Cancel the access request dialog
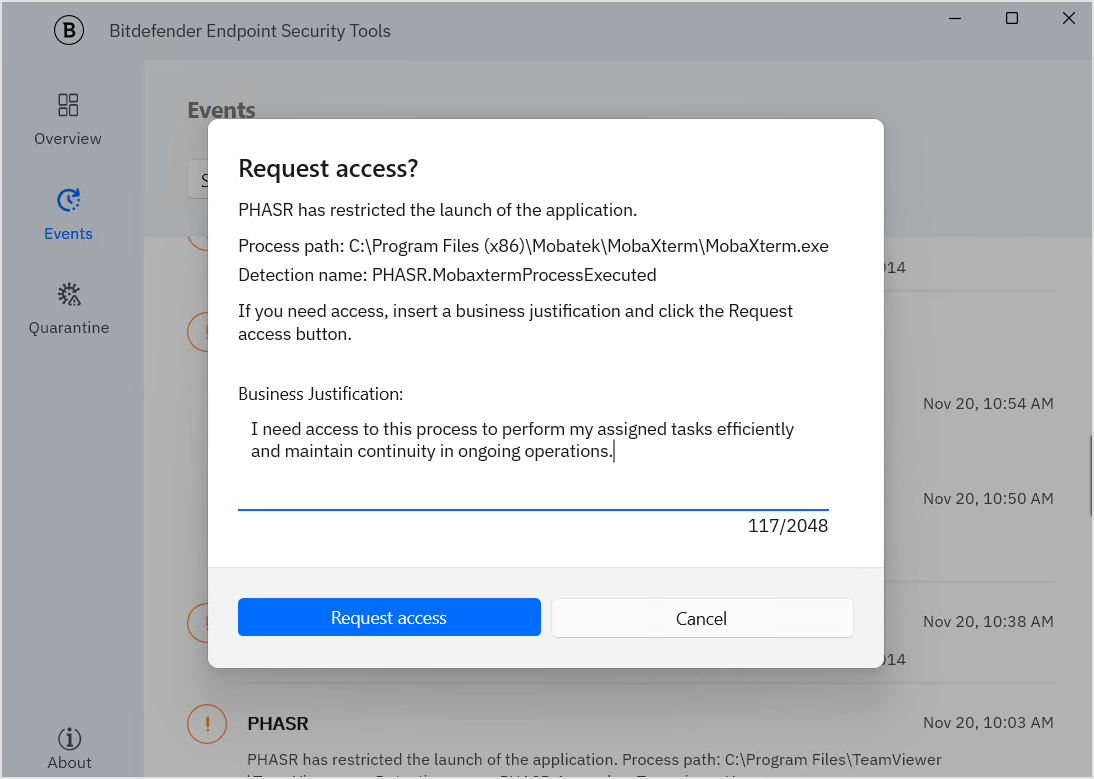Viewport: 1094px width, 779px height. pyautogui.click(x=702, y=617)
